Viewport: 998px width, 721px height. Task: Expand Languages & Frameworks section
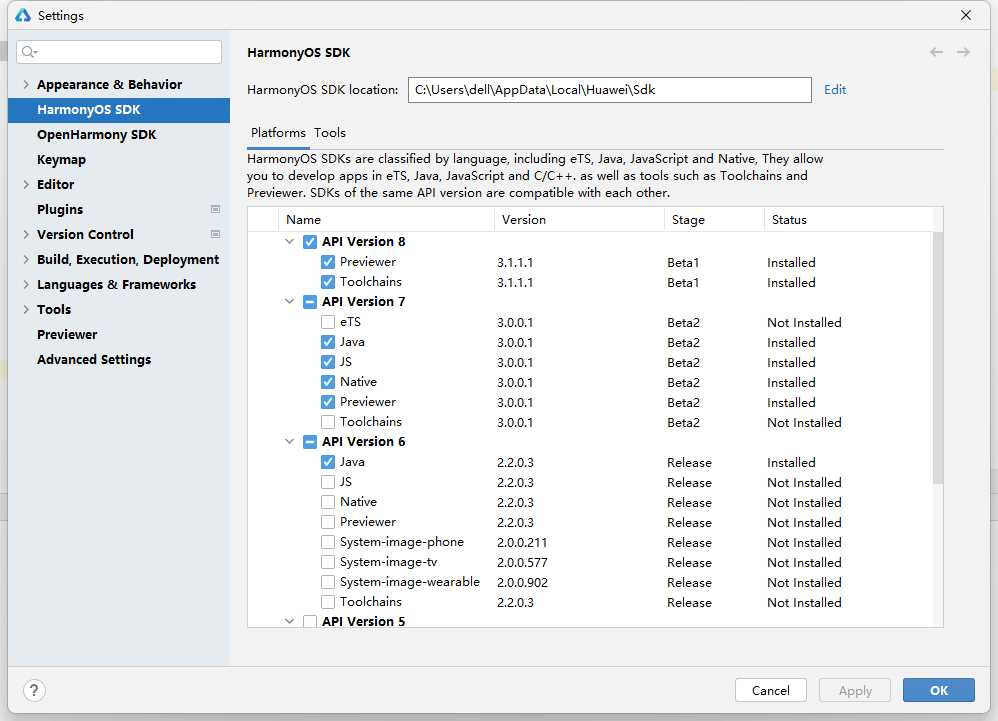click(26, 284)
